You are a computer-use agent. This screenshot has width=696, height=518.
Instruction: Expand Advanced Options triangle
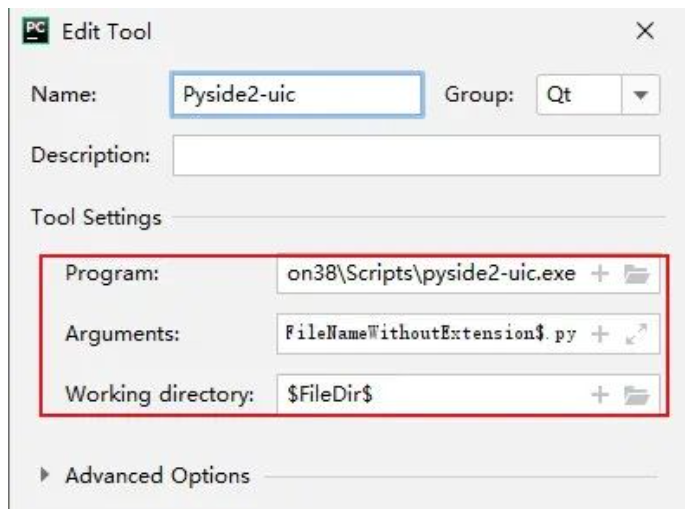click(x=44, y=475)
